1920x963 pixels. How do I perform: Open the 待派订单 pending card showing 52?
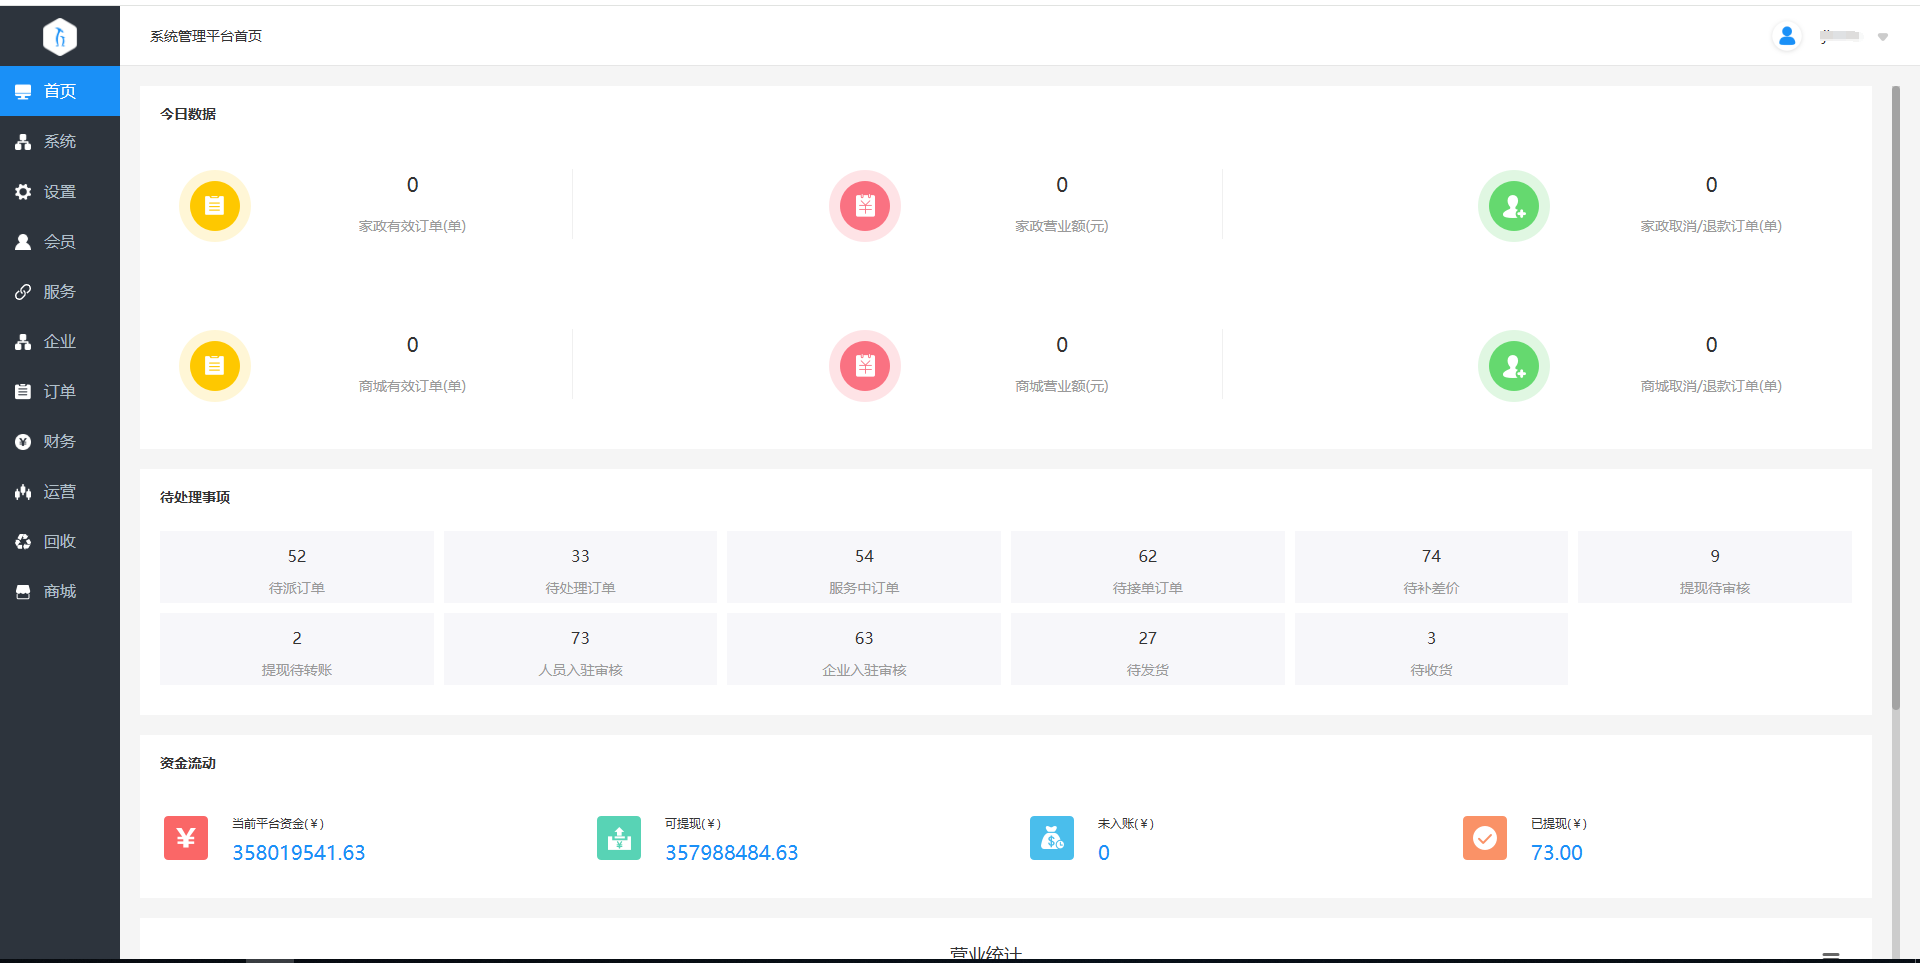tap(296, 567)
